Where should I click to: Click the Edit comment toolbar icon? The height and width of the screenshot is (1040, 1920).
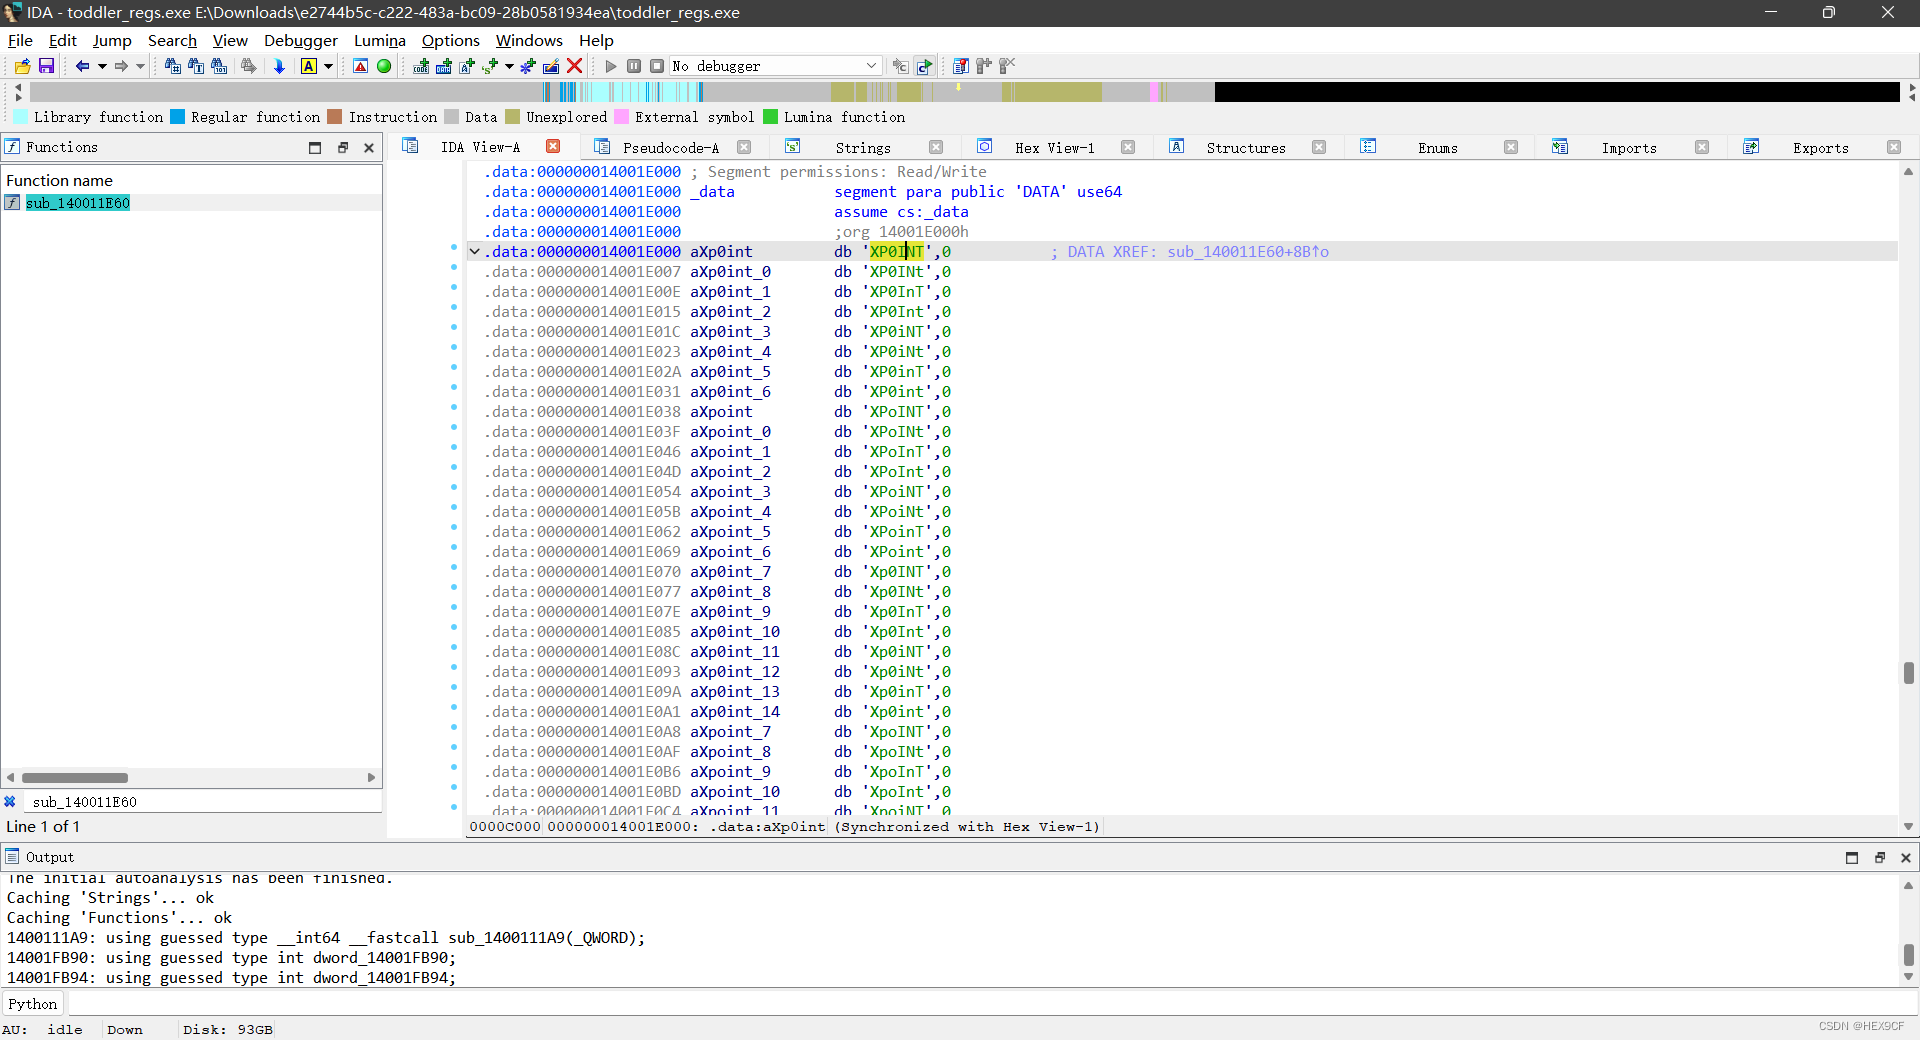[x=550, y=66]
